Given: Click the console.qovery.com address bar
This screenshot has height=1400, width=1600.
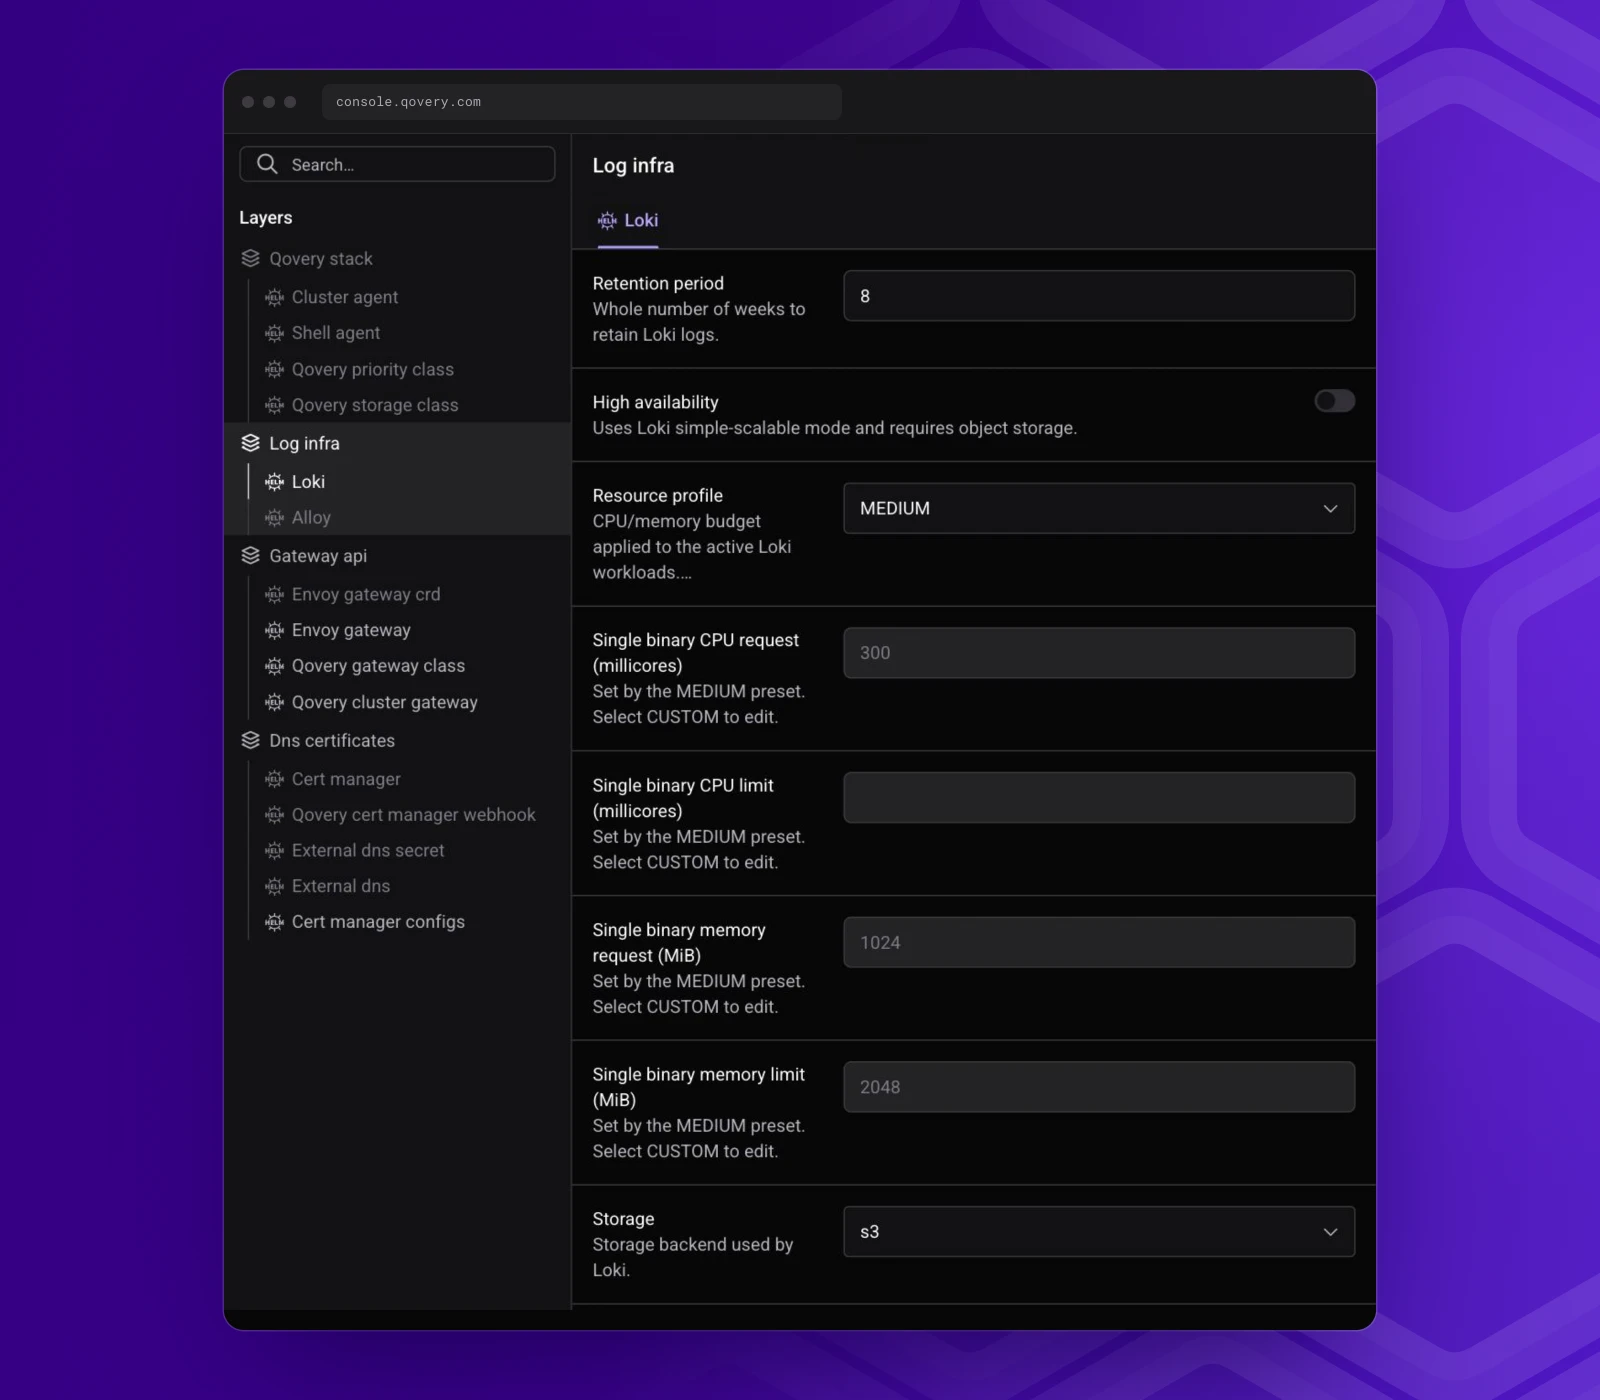Looking at the screenshot, I should tap(581, 102).
